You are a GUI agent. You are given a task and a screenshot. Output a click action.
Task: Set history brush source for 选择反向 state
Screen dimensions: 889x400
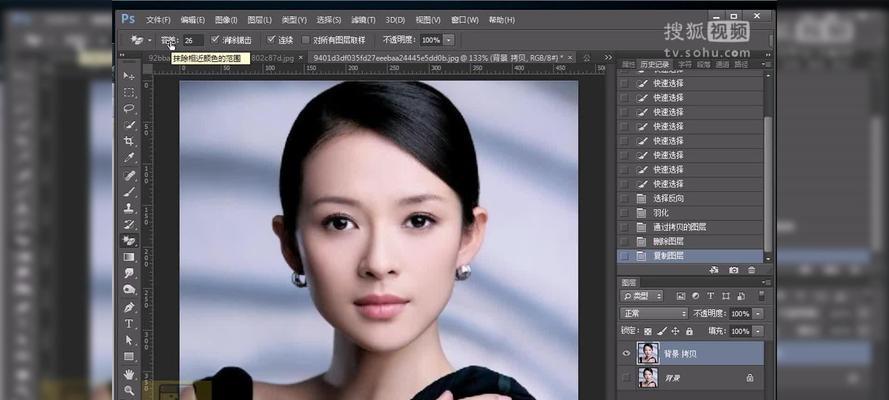tap(624, 198)
